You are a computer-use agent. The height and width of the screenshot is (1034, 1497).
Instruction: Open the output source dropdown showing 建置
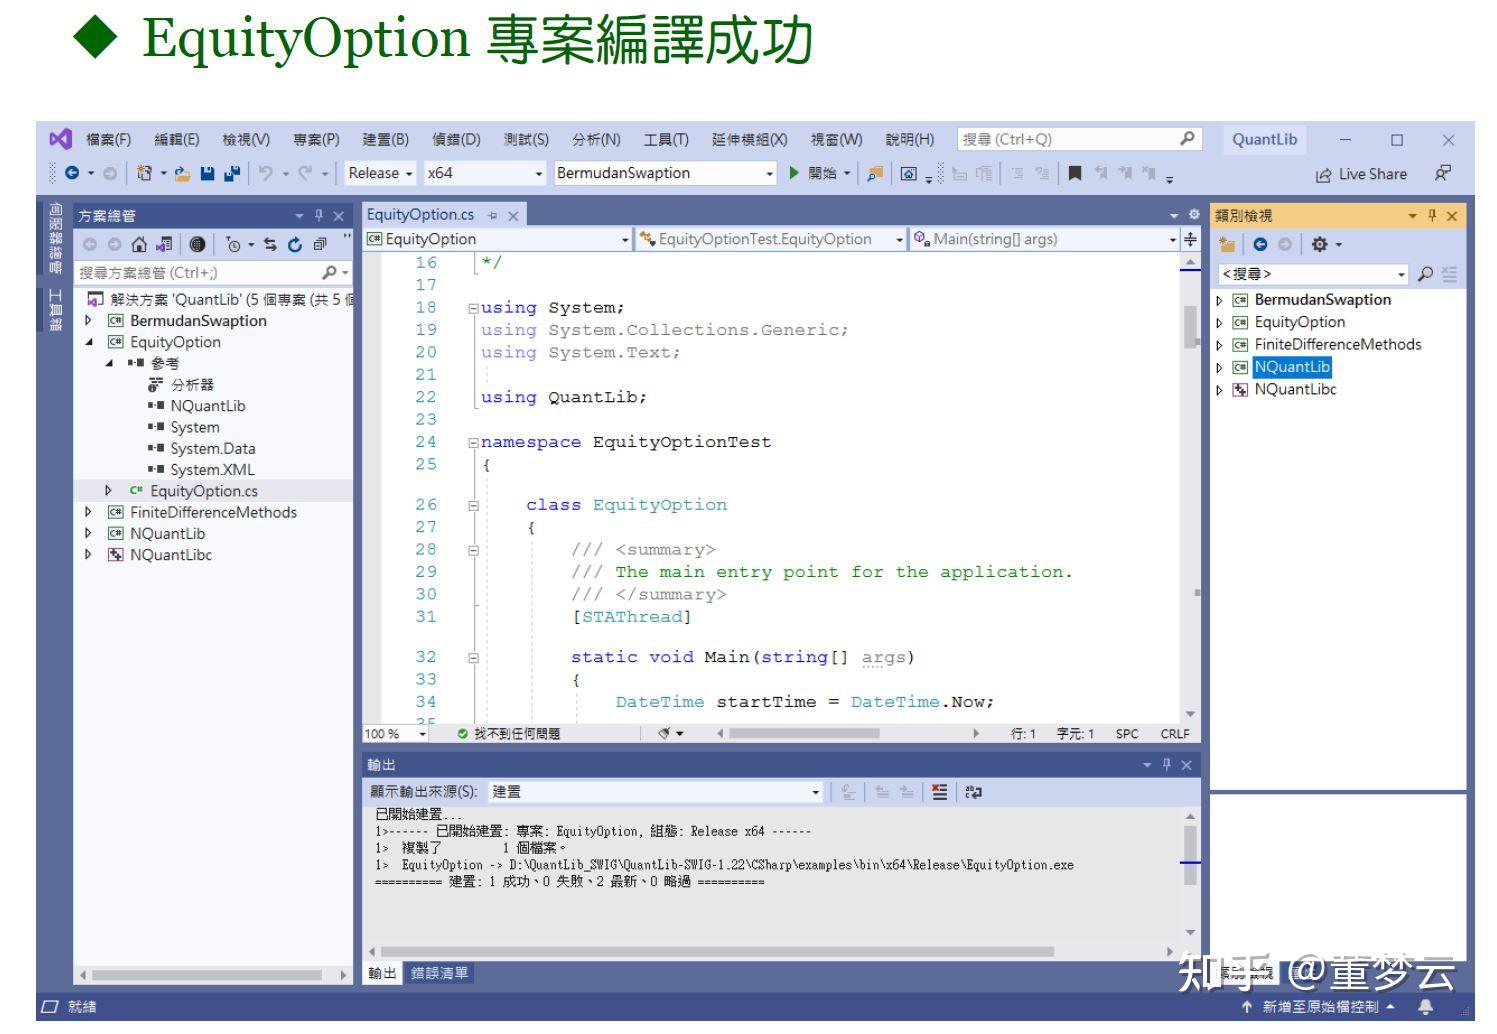coord(656,792)
